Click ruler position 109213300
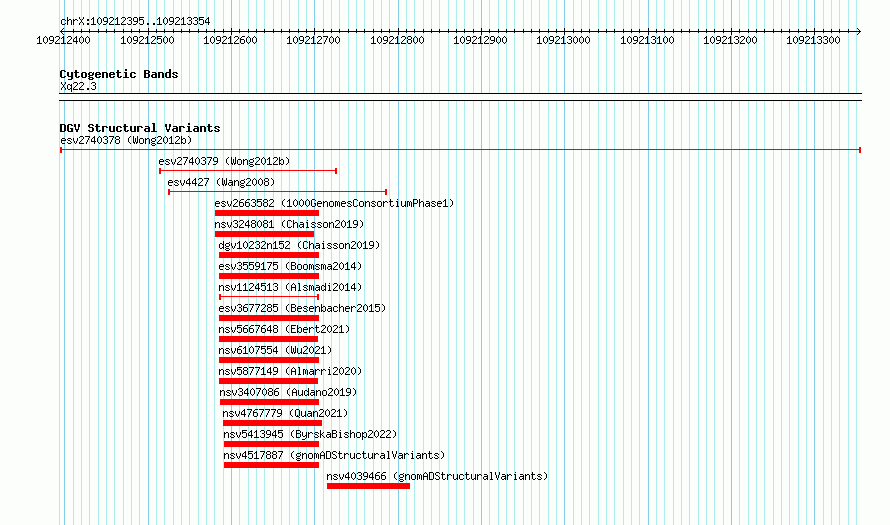The height and width of the screenshot is (525, 890). point(813,40)
